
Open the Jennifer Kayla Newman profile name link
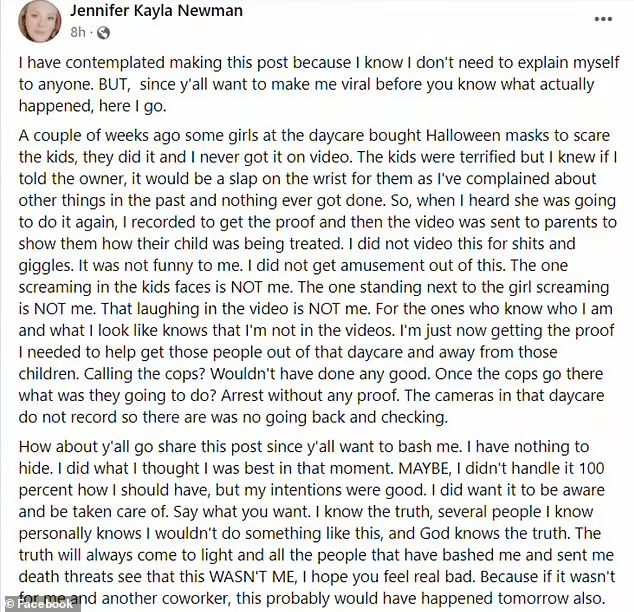[x=156, y=11]
